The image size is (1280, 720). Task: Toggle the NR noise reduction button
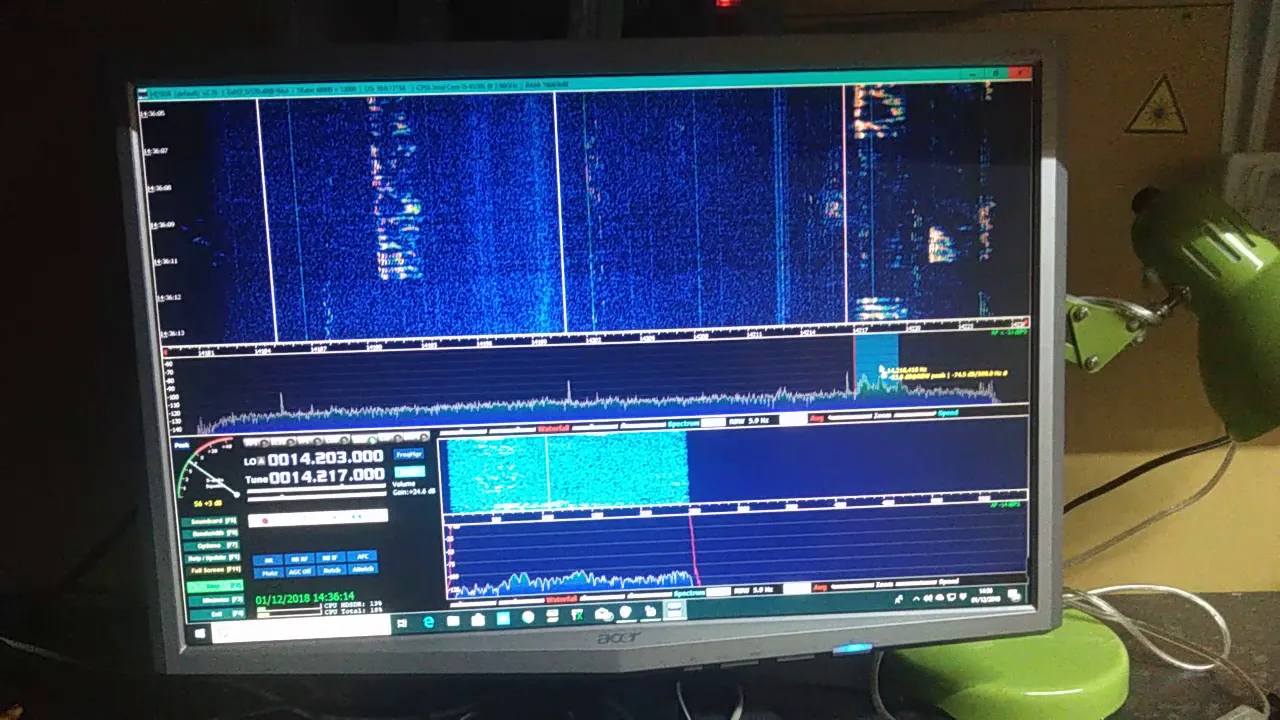point(268,560)
